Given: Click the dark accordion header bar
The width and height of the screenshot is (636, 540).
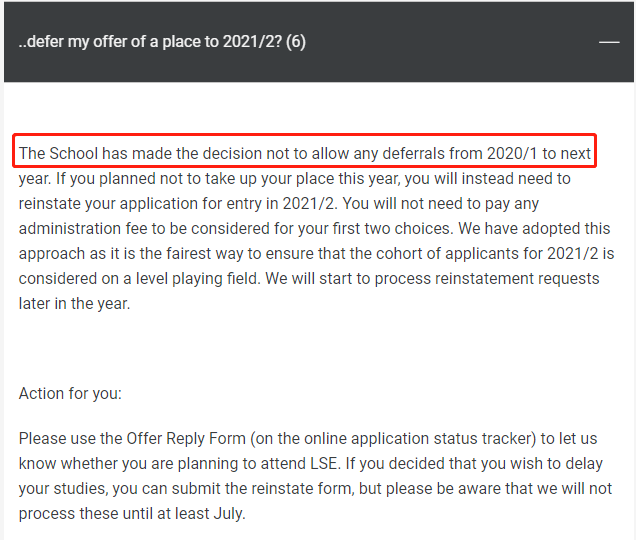Looking at the screenshot, I should pos(400,43).
